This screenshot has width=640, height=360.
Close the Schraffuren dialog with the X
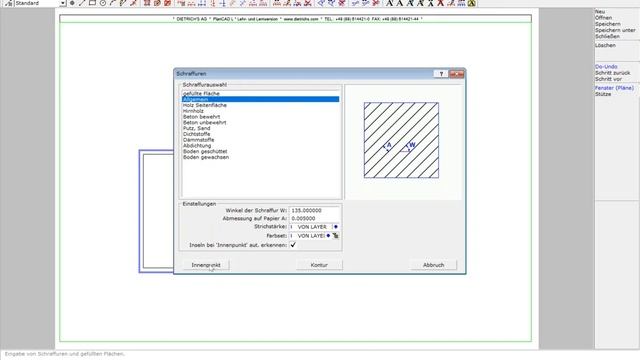(x=456, y=73)
